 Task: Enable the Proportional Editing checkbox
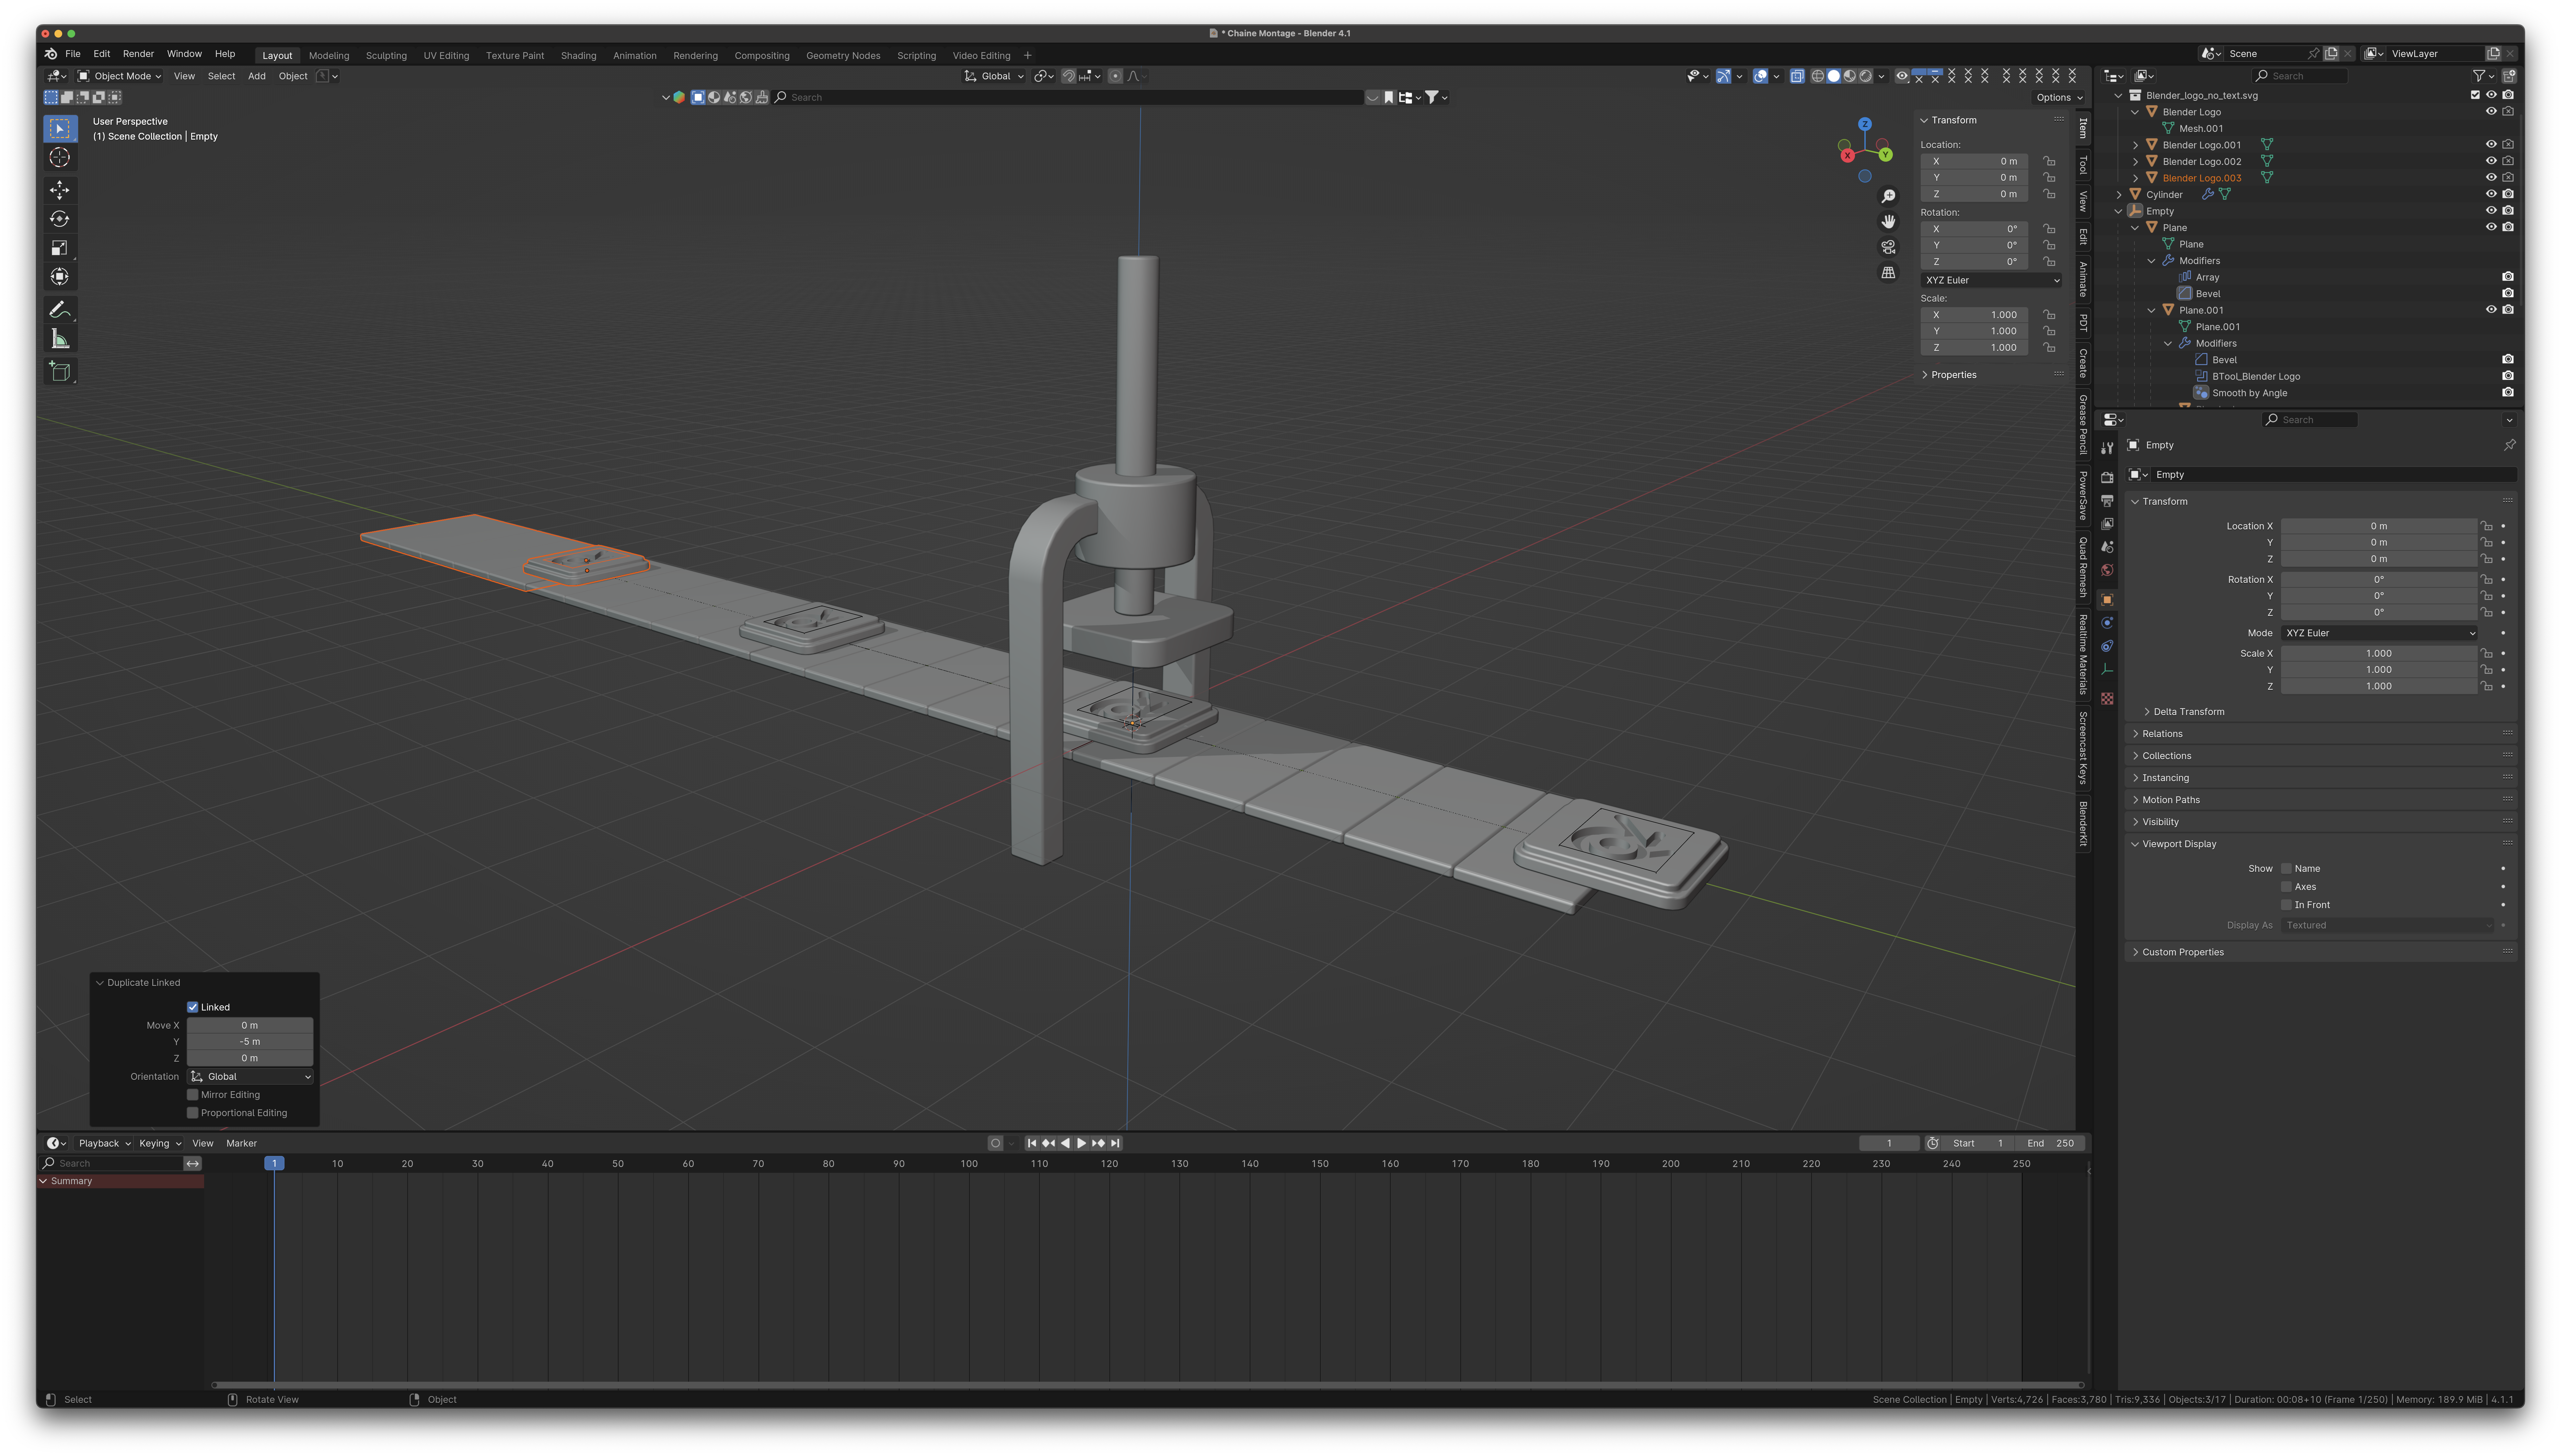click(x=193, y=1113)
